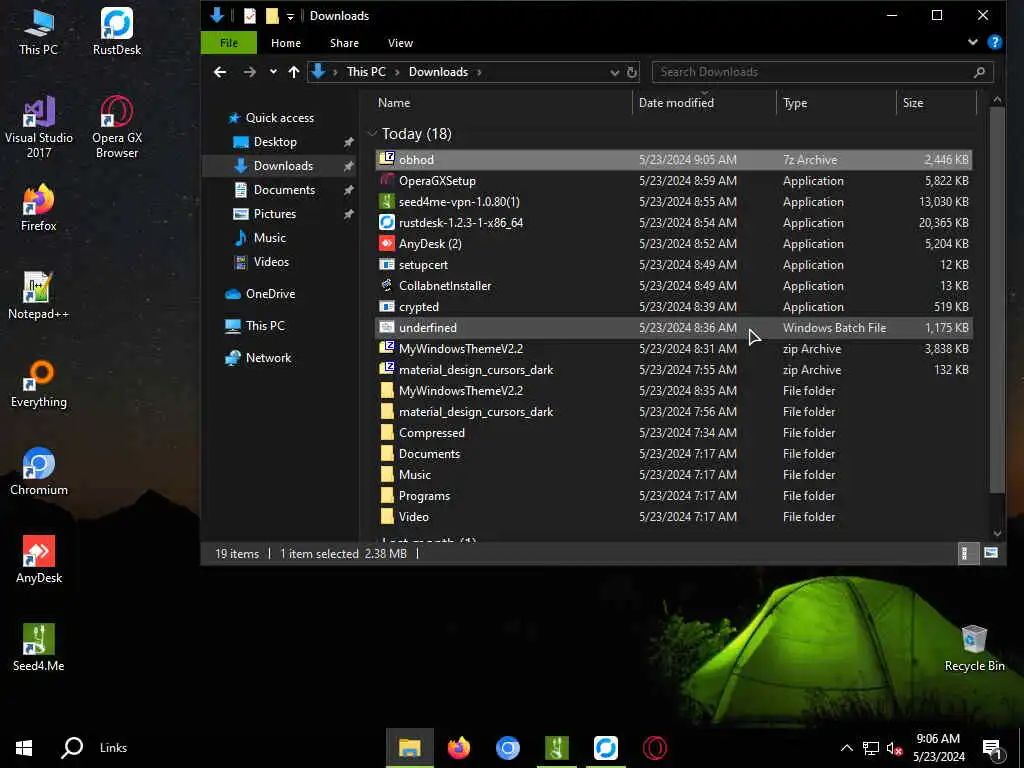This screenshot has width=1024, height=768.
Task: Collapse the Today (18) group
Action: [373, 134]
